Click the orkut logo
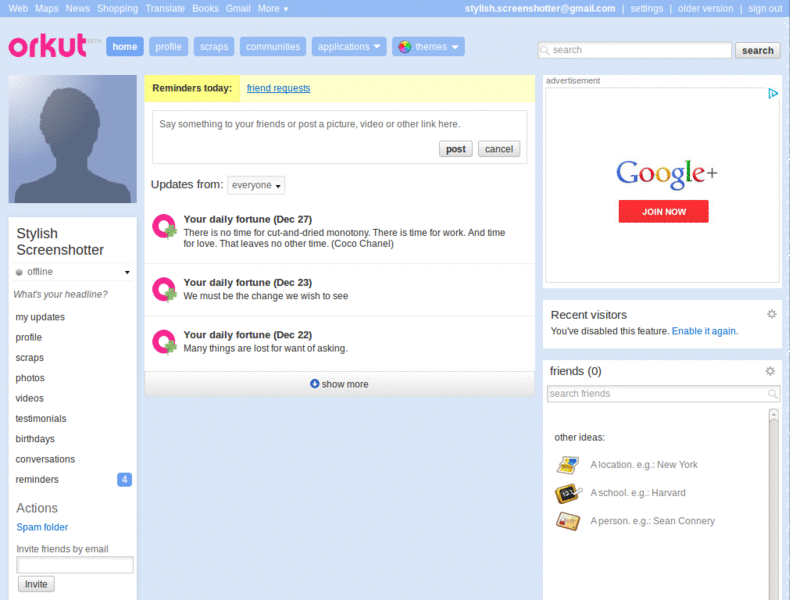The width and height of the screenshot is (800, 600). pos(47,45)
